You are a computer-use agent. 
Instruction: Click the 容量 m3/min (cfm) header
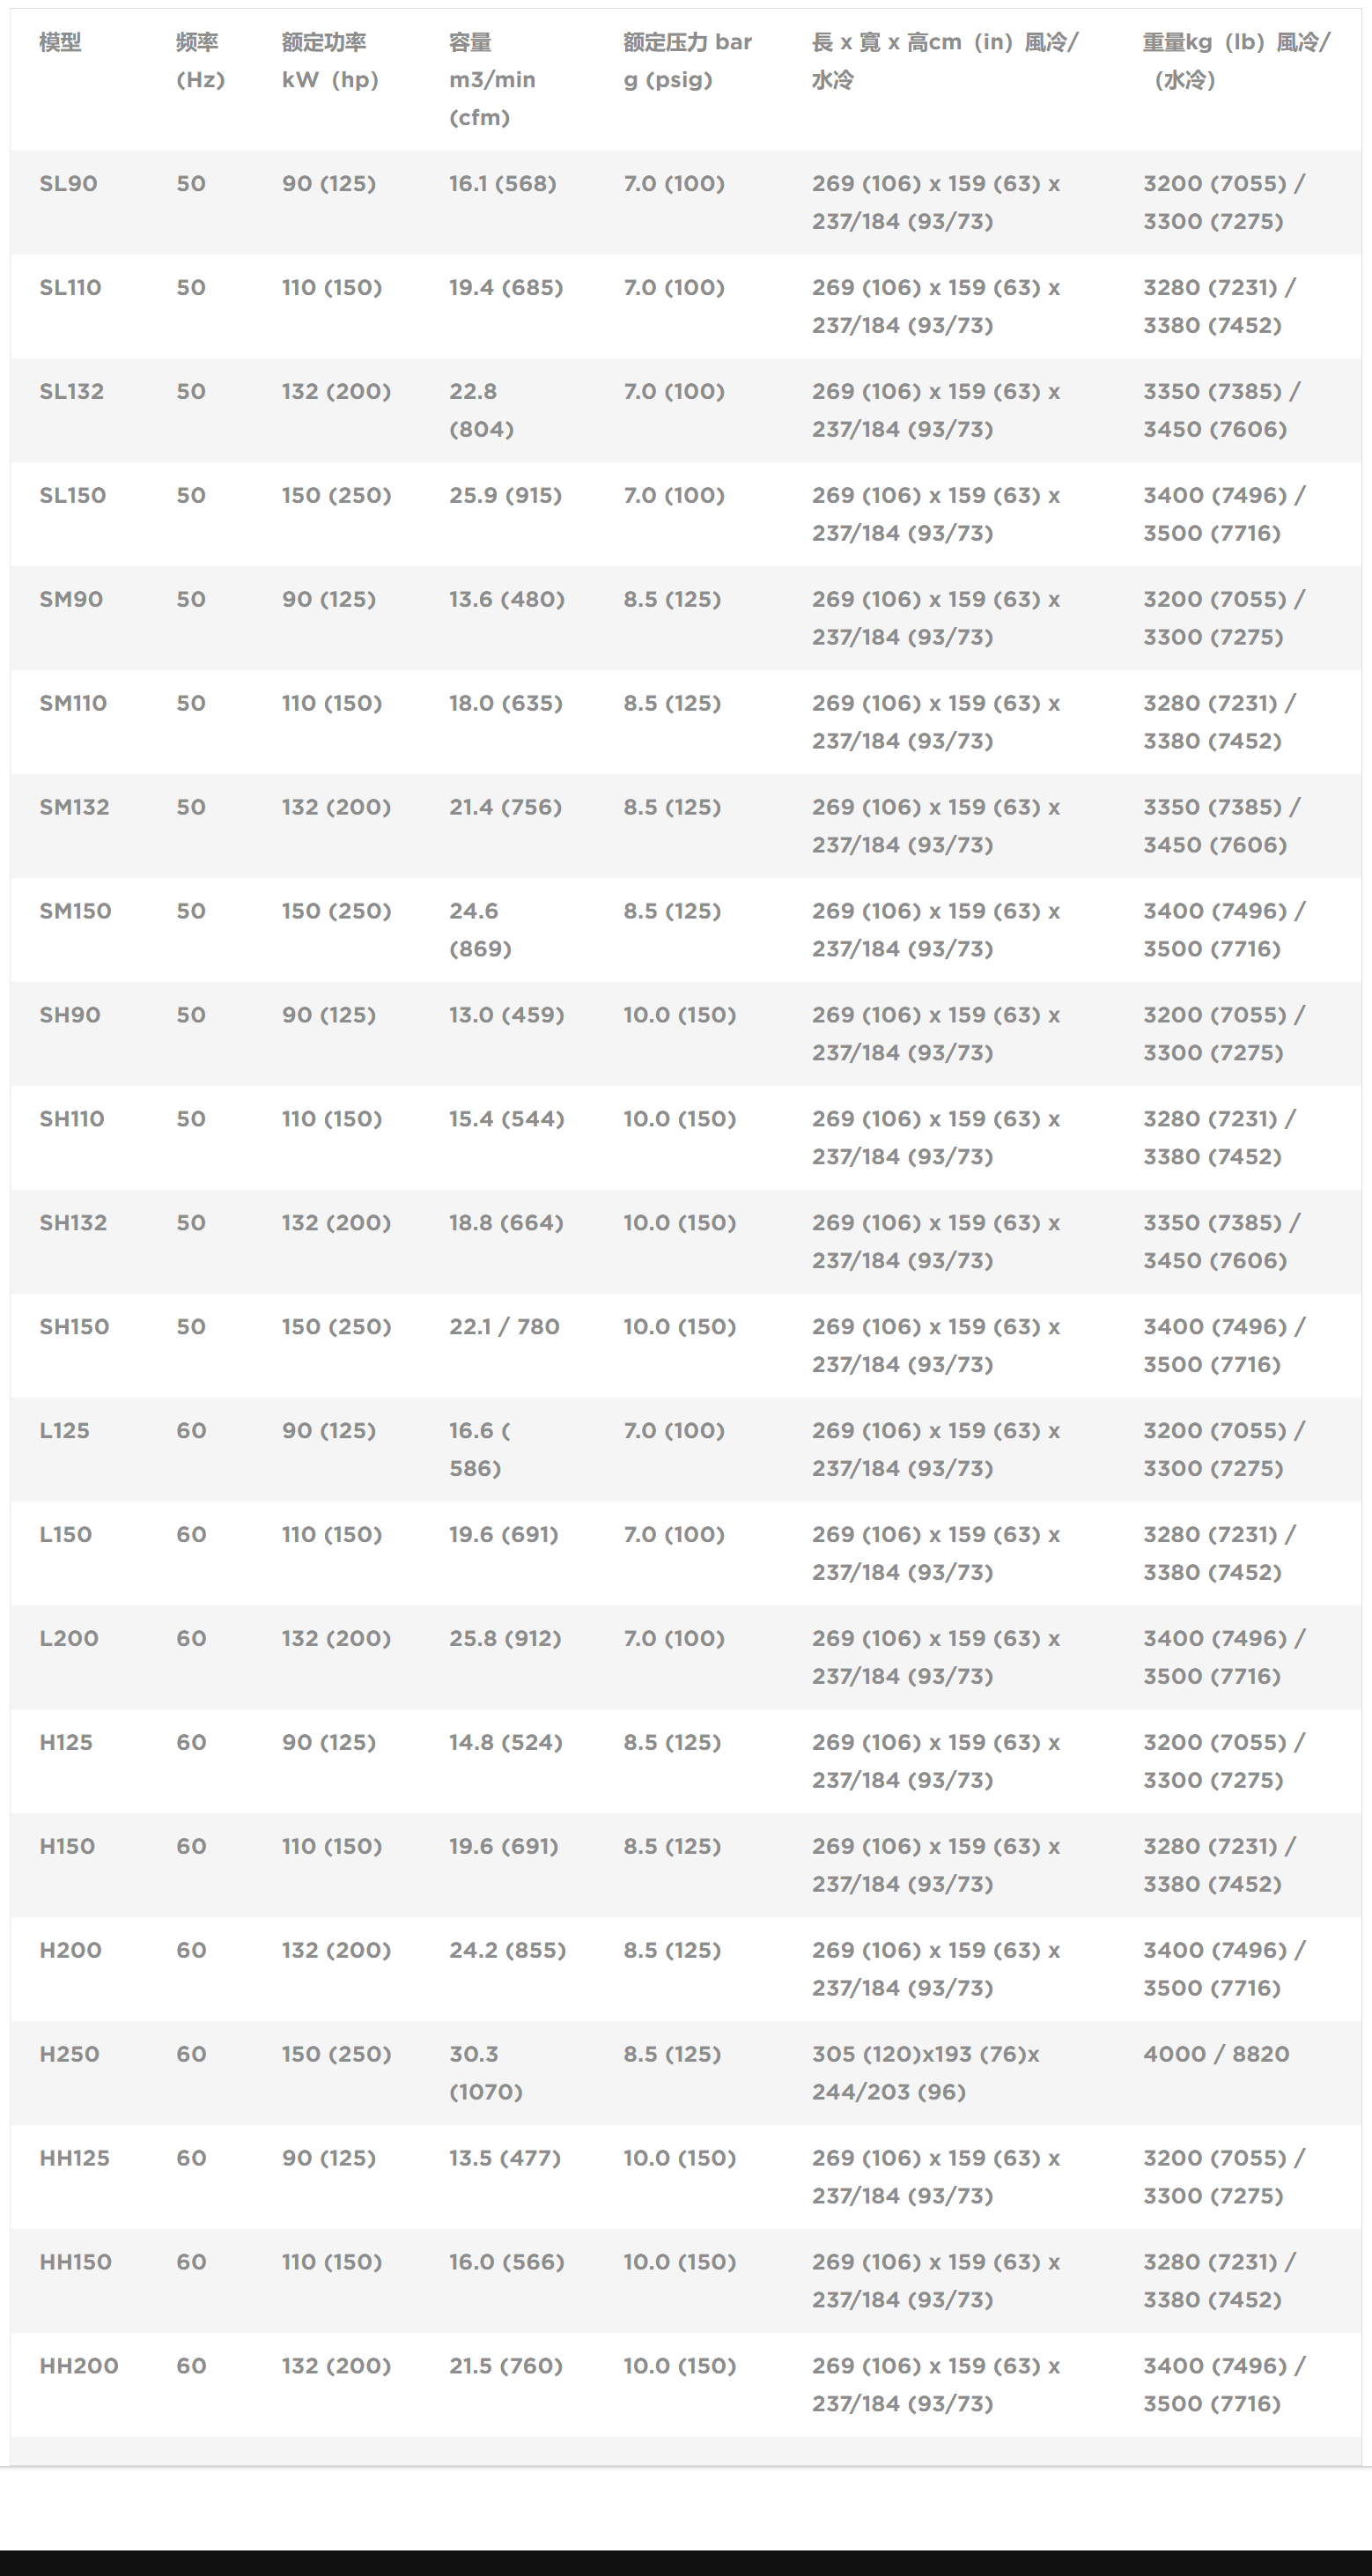click(x=492, y=80)
